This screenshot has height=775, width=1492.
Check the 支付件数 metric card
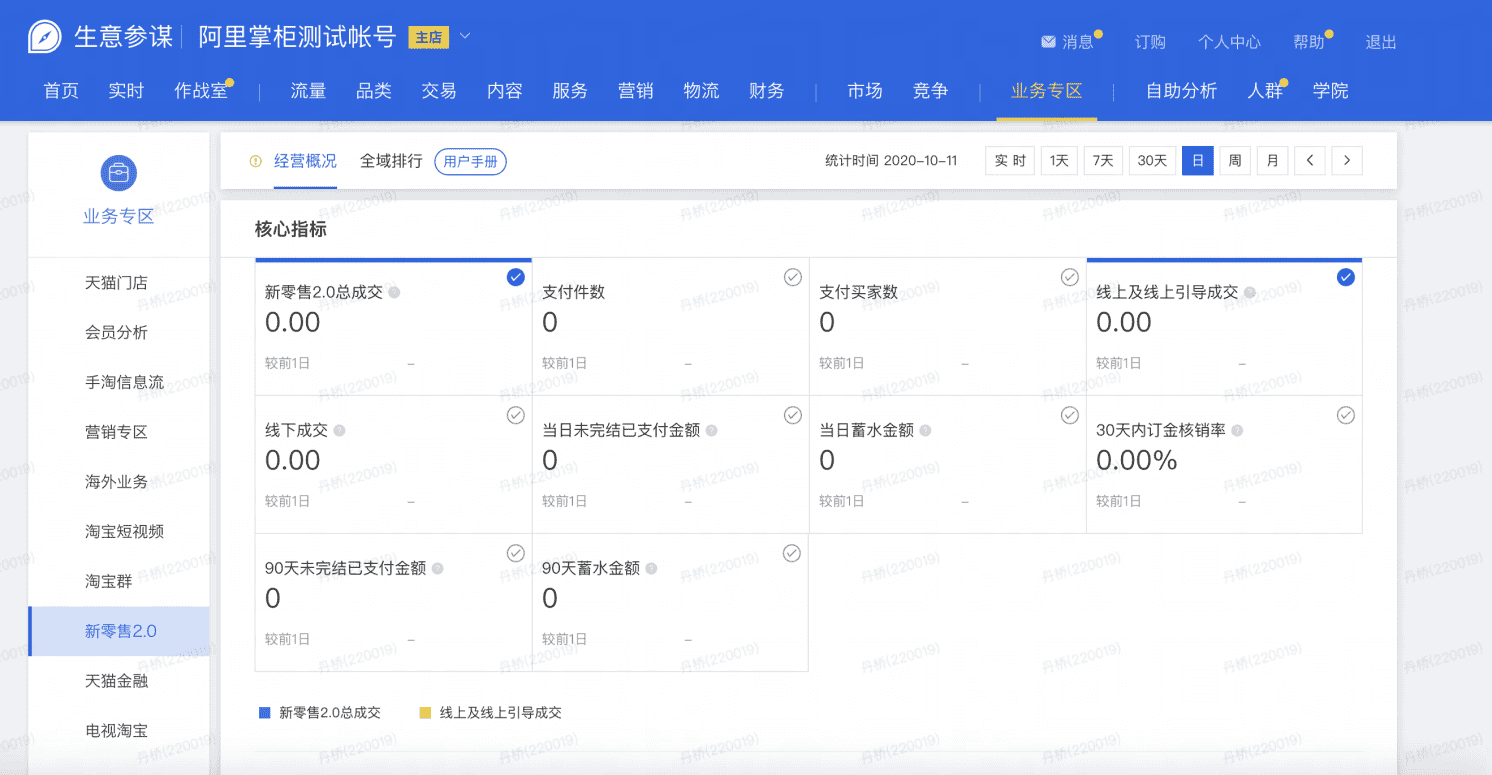pos(793,277)
